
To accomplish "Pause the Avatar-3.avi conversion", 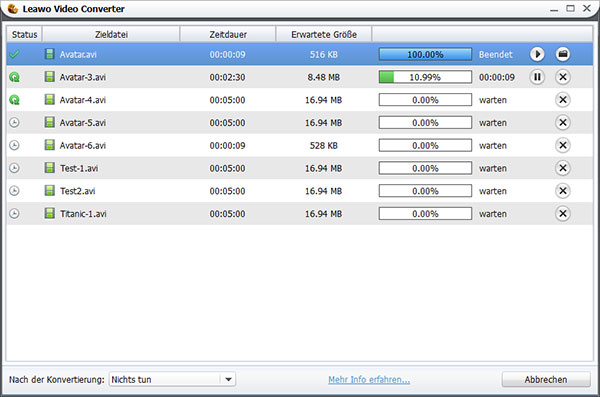I will tap(537, 77).
